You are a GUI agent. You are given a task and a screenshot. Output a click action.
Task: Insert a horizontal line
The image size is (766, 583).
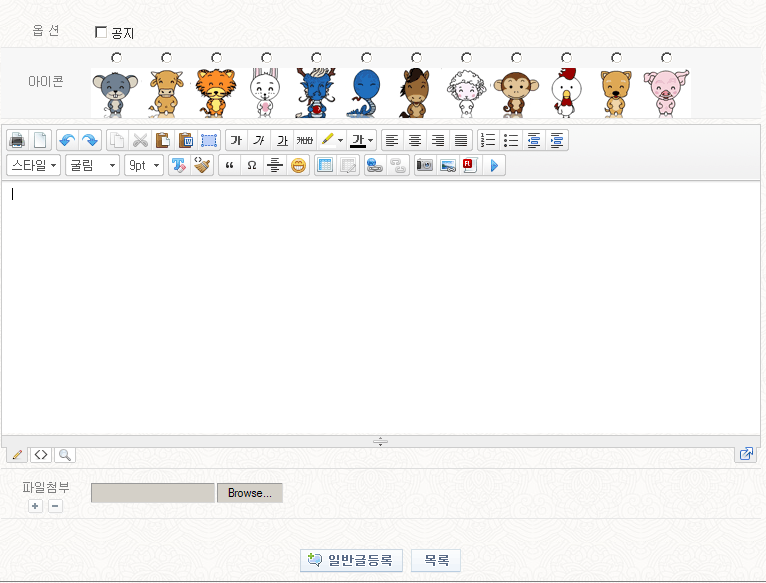pyautogui.click(x=275, y=165)
